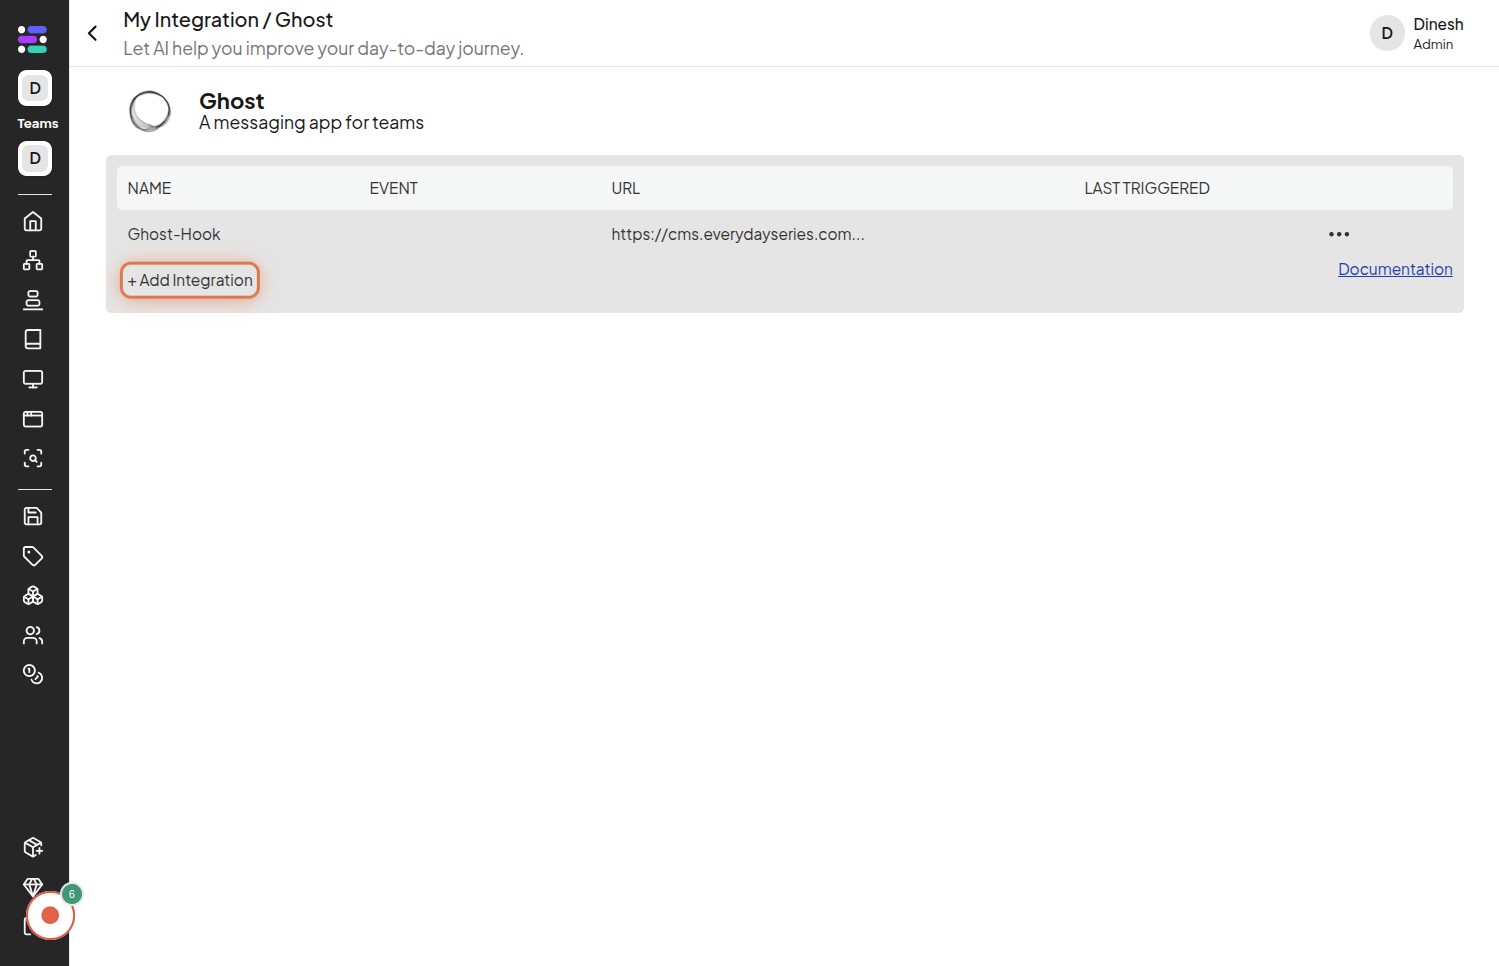
Task: Click 'A messaging app for teams' text
Action: coord(311,123)
